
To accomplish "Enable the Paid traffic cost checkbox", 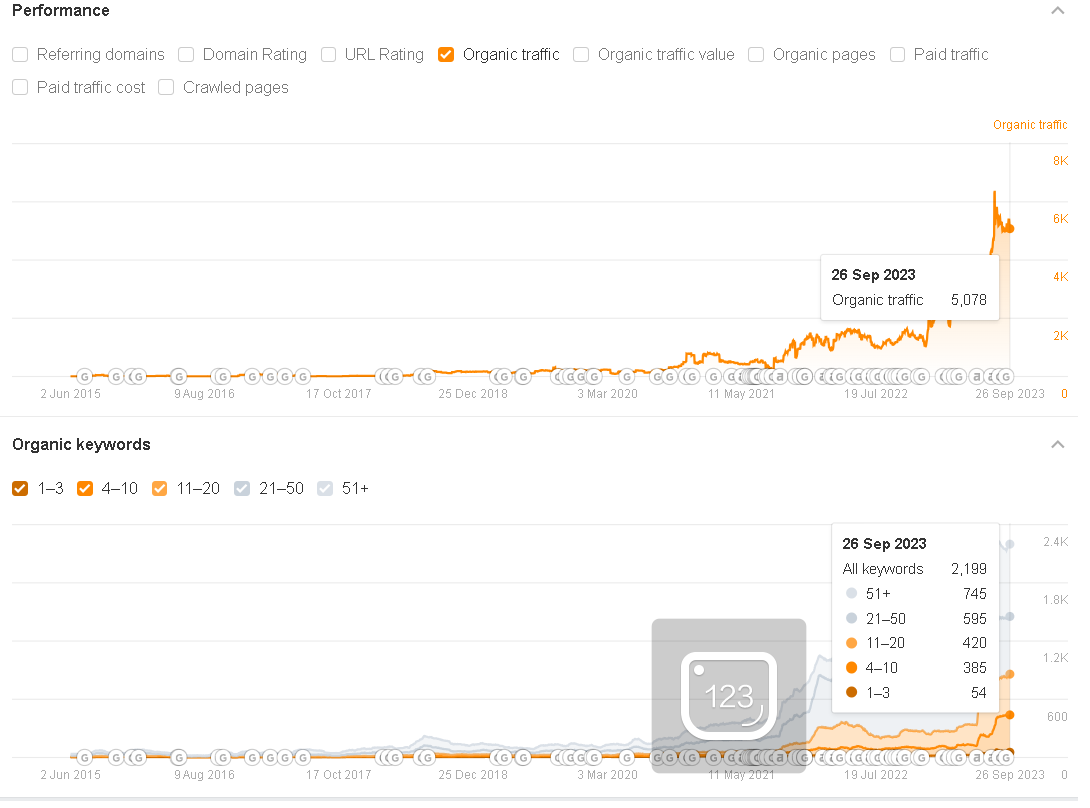I will click(20, 87).
